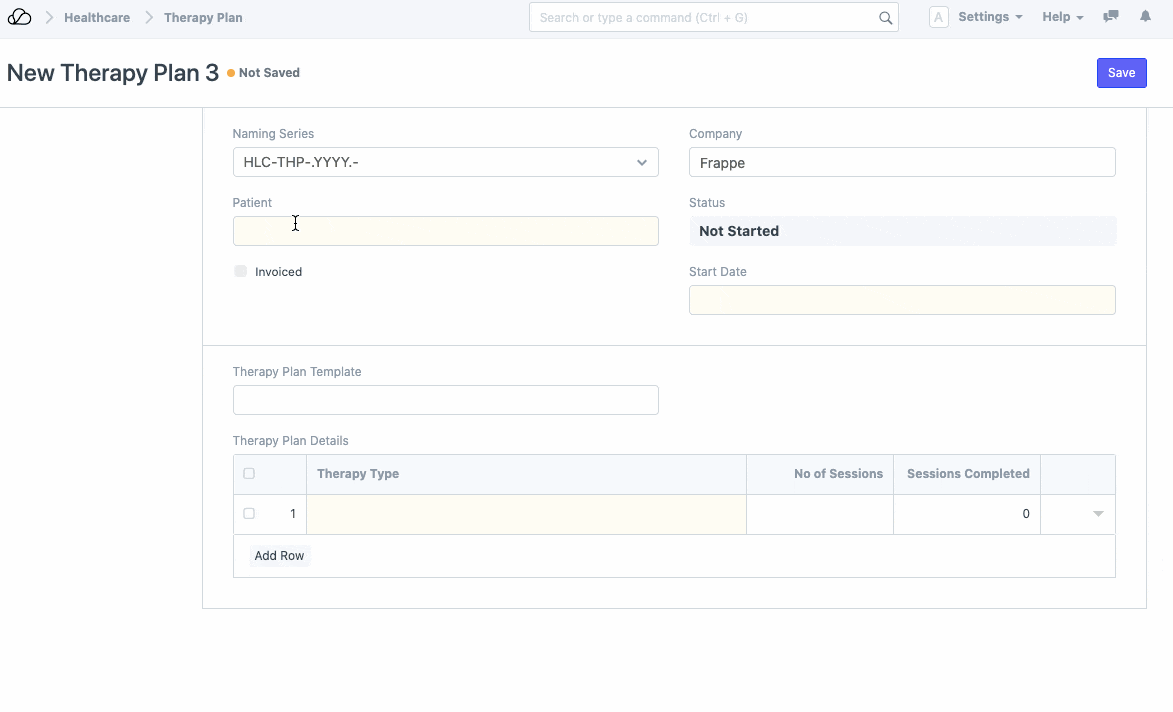The image size is (1173, 712).
Task: Open the Settings dropdown menu
Action: point(989,17)
